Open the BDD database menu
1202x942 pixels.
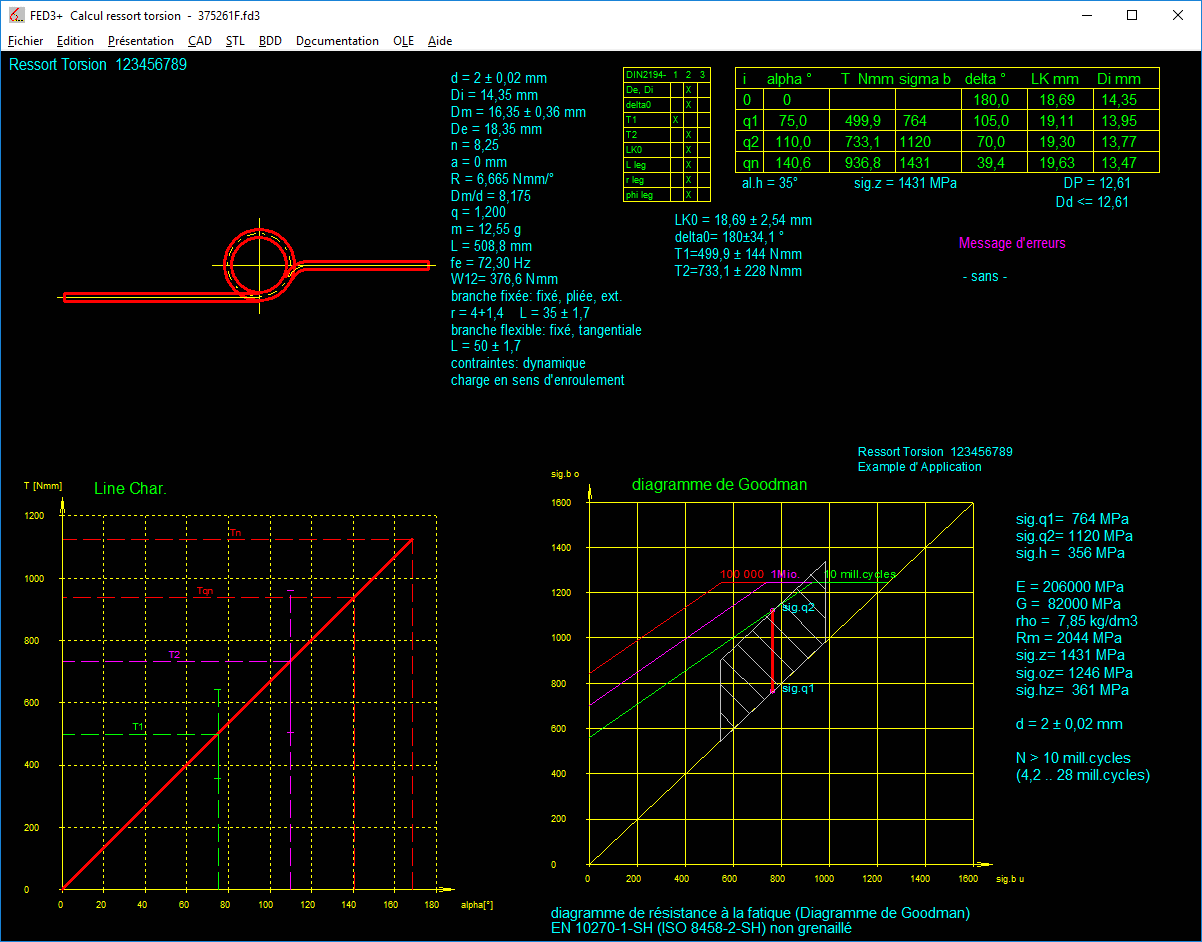pyautogui.click(x=270, y=41)
